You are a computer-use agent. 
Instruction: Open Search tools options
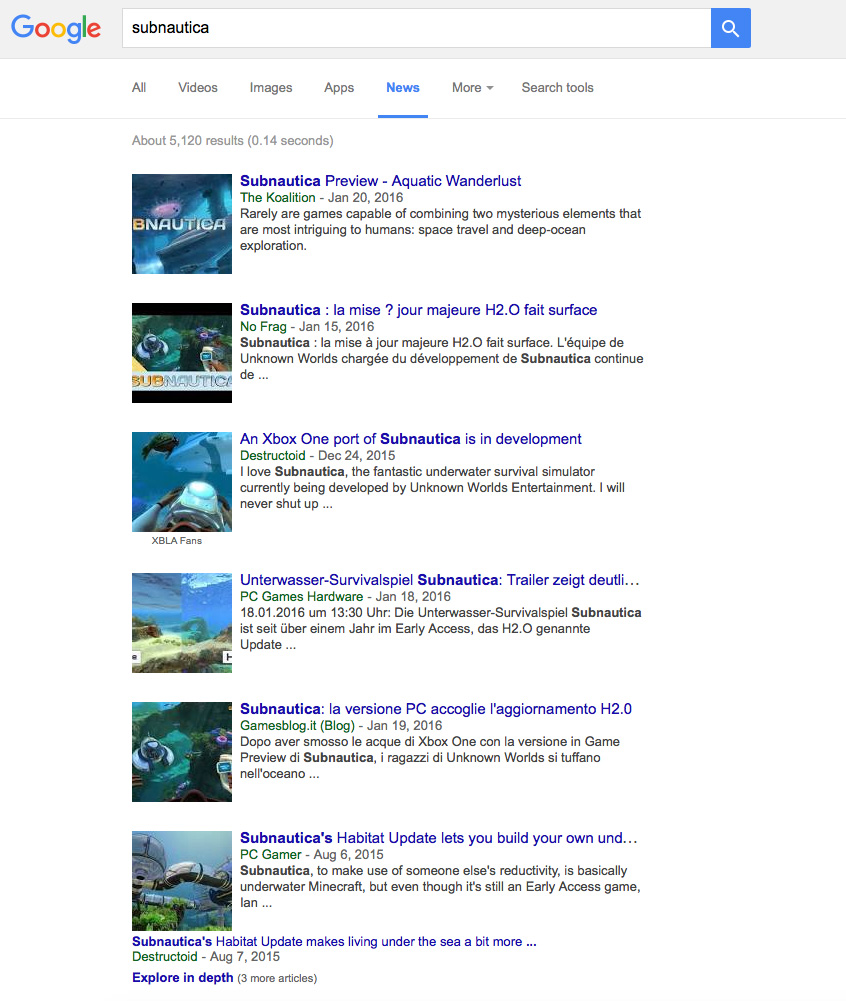(x=557, y=87)
